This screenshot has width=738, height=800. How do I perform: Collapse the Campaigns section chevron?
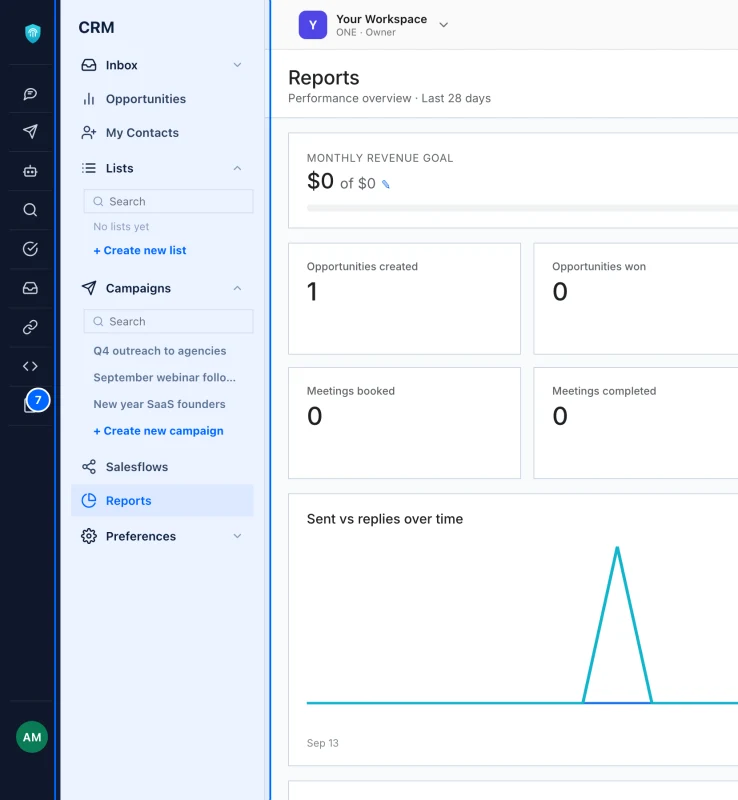[237, 288]
